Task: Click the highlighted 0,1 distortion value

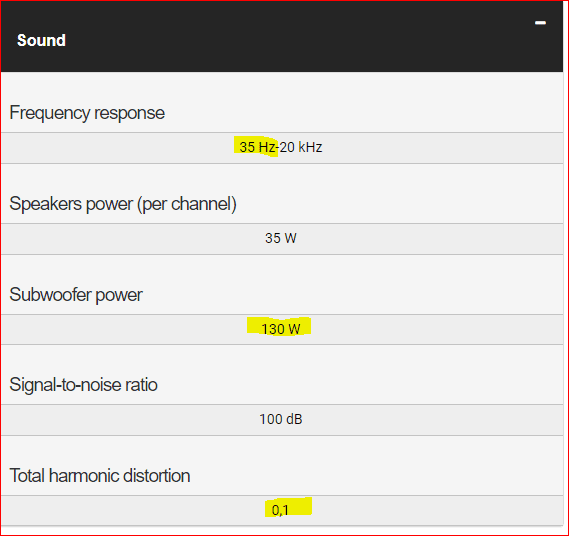Action: click(x=280, y=510)
